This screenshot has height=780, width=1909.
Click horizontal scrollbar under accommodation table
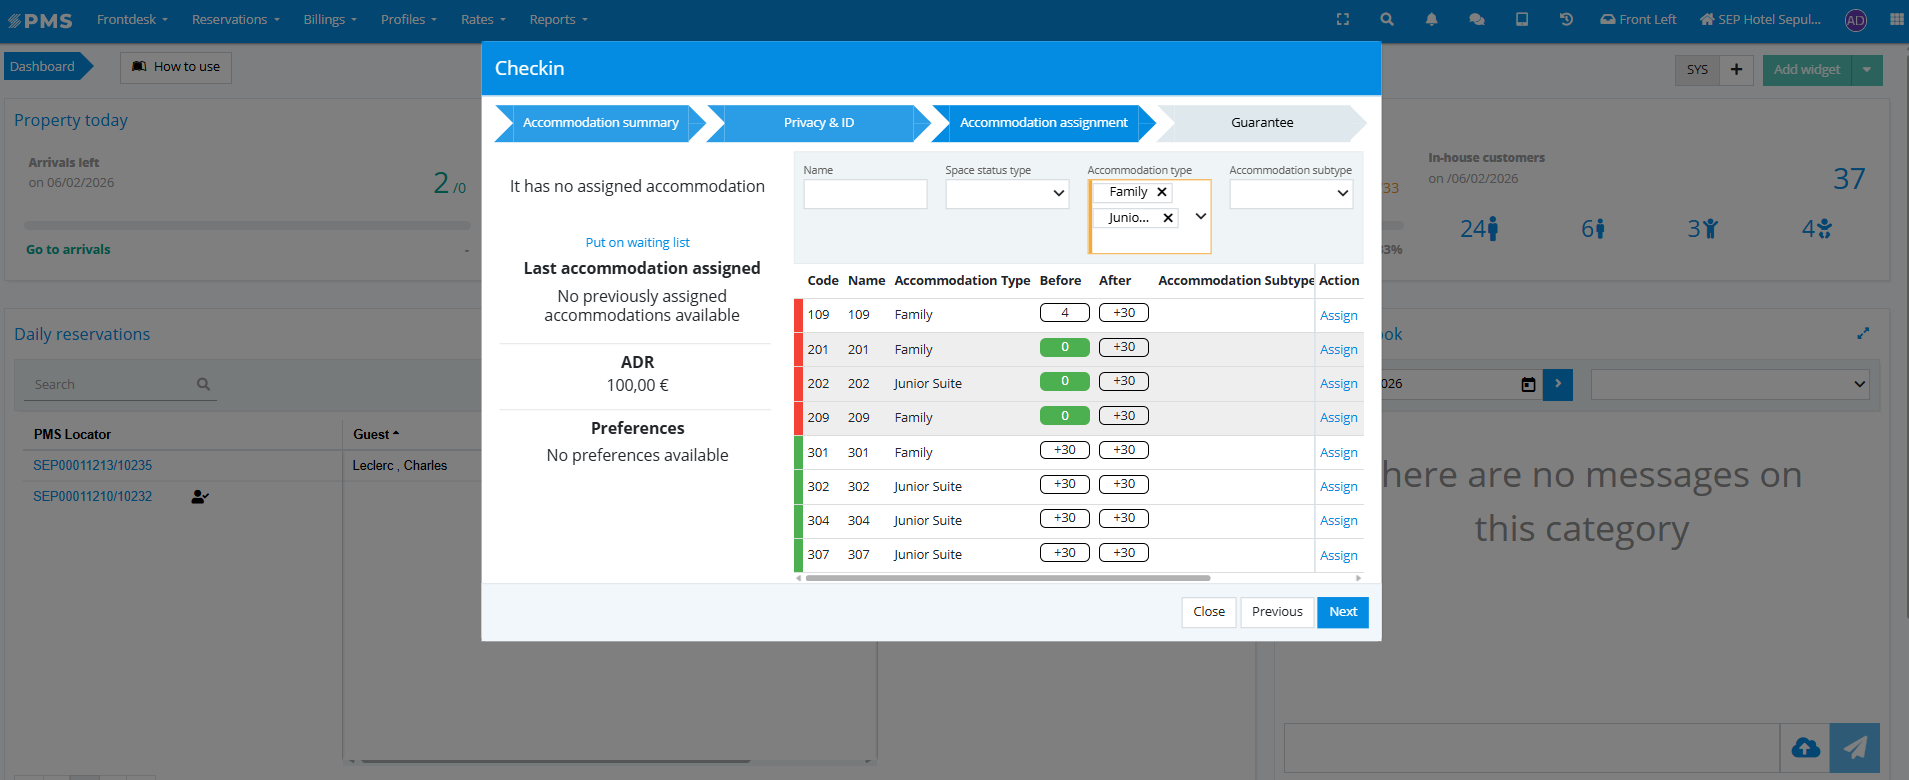(1008, 578)
